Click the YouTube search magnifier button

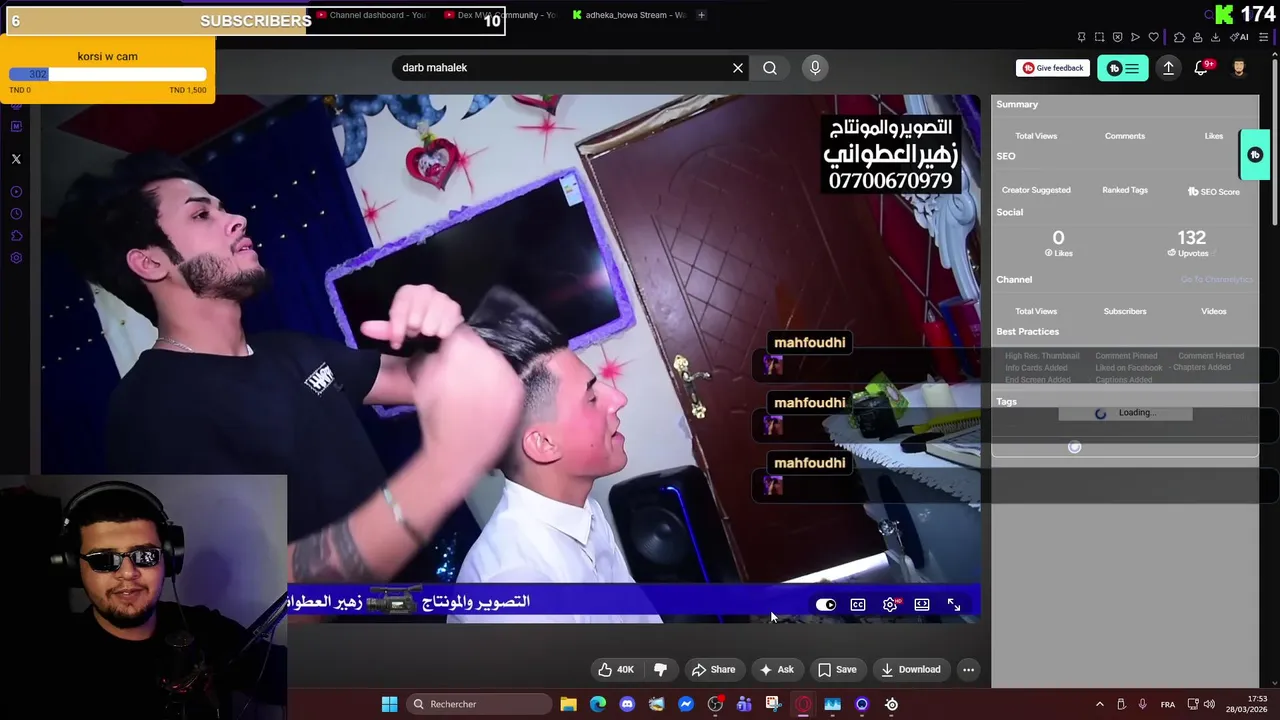[770, 68]
